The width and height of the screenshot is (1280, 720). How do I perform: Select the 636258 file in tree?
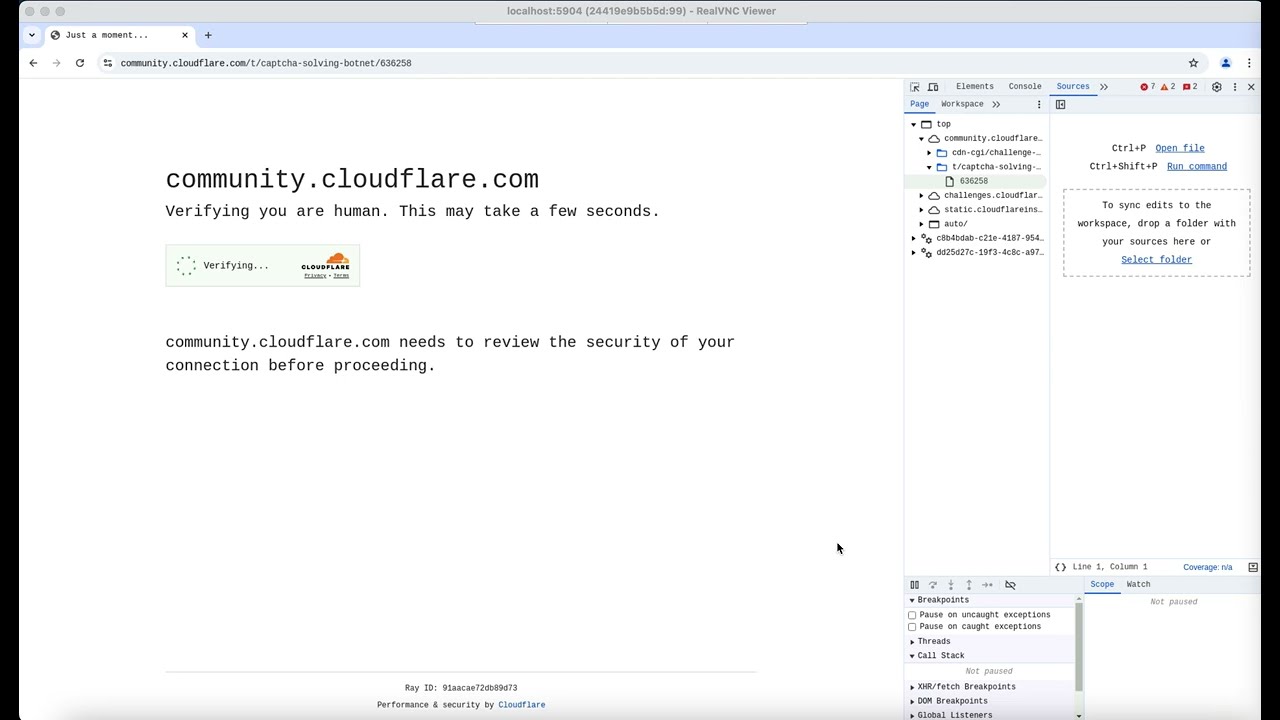[974, 182]
